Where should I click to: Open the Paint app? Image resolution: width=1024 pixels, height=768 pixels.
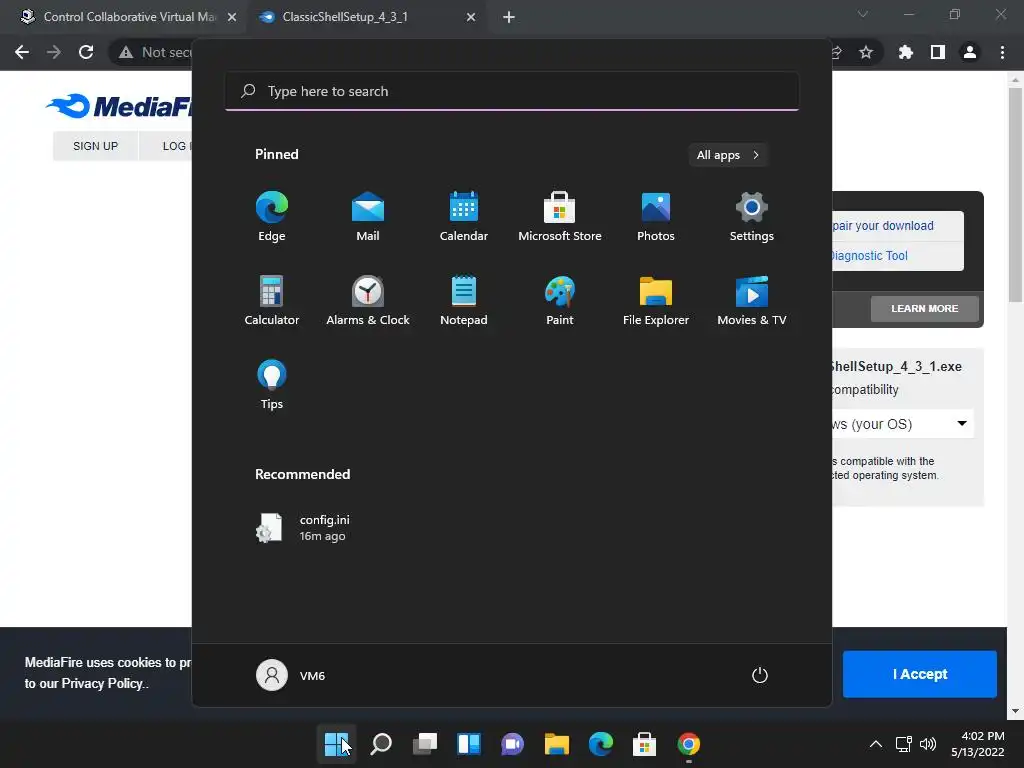560,300
